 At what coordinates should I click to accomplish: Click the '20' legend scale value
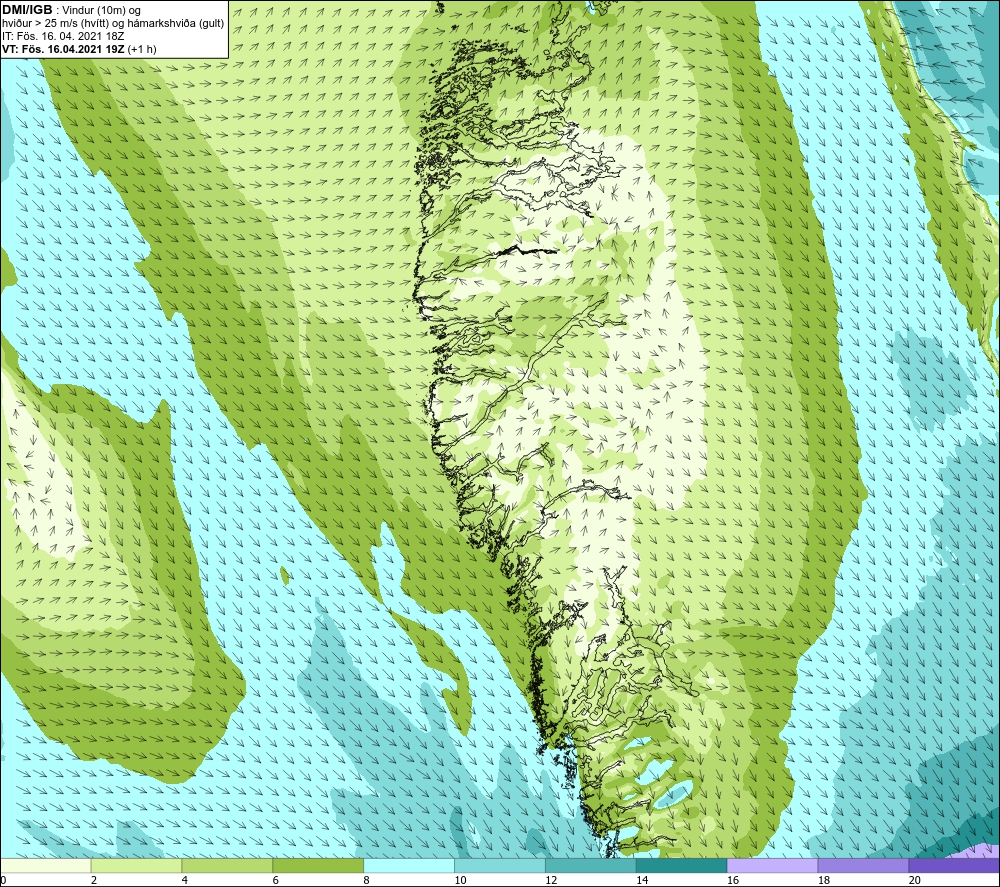pos(915,880)
